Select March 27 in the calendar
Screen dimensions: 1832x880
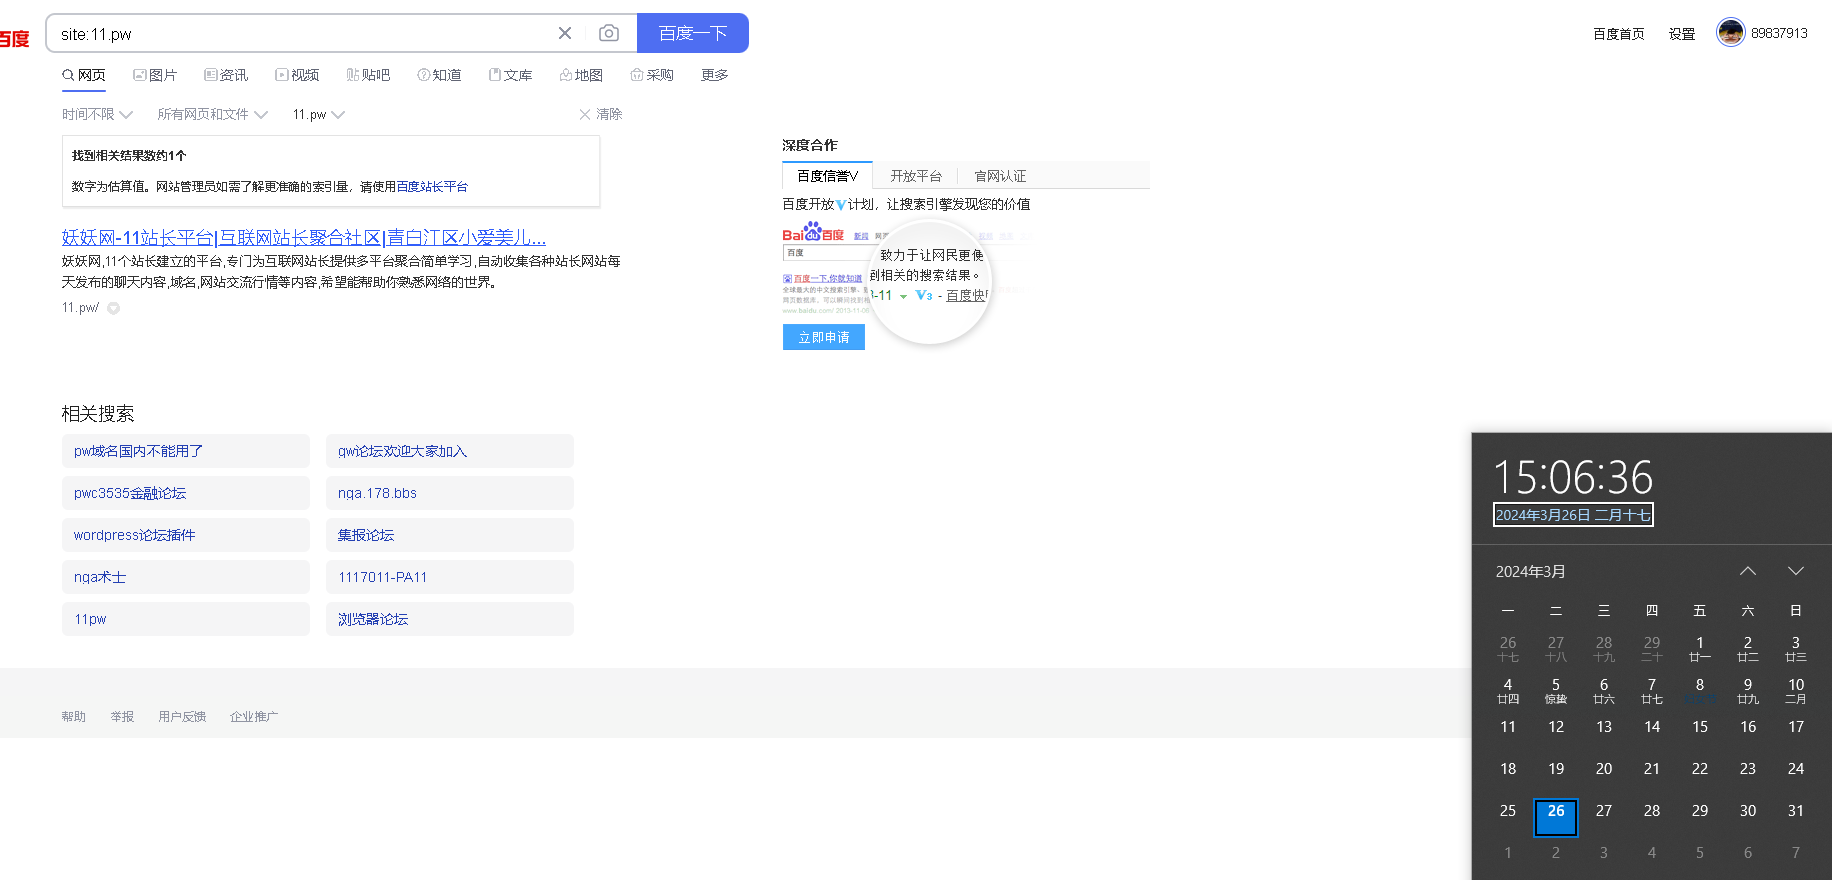tap(1603, 811)
